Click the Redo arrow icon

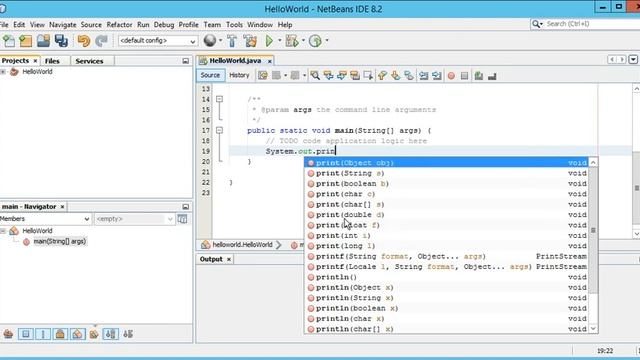click(101, 41)
